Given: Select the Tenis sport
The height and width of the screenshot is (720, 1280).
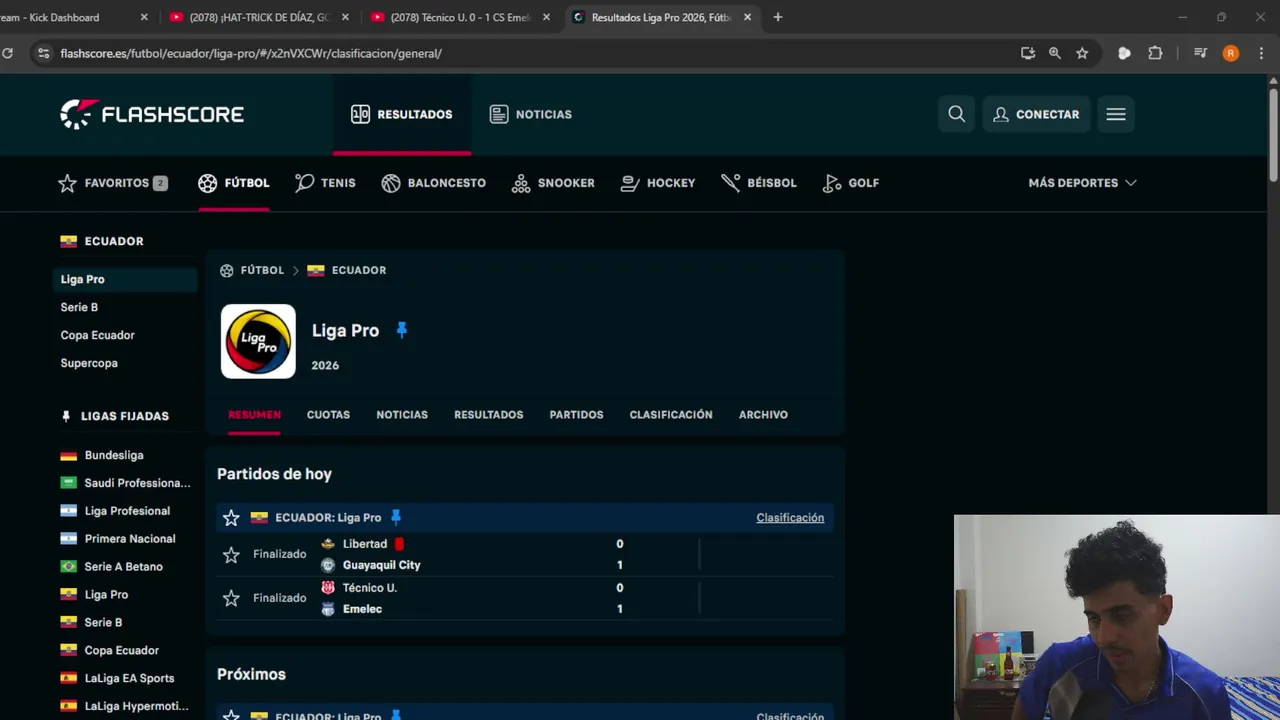Looking at the screenshot, I should tap(325, 183).
